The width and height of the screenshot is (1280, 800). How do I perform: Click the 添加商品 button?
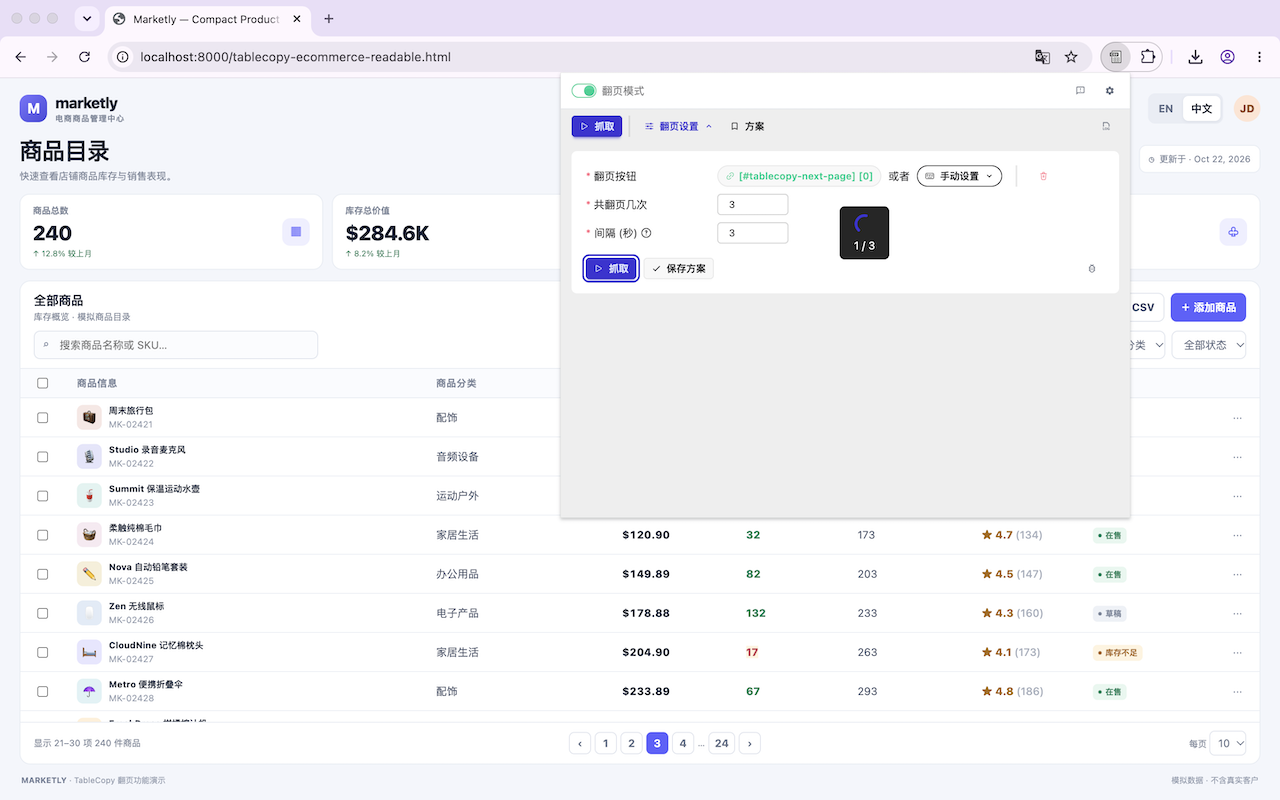(1208, 308)
